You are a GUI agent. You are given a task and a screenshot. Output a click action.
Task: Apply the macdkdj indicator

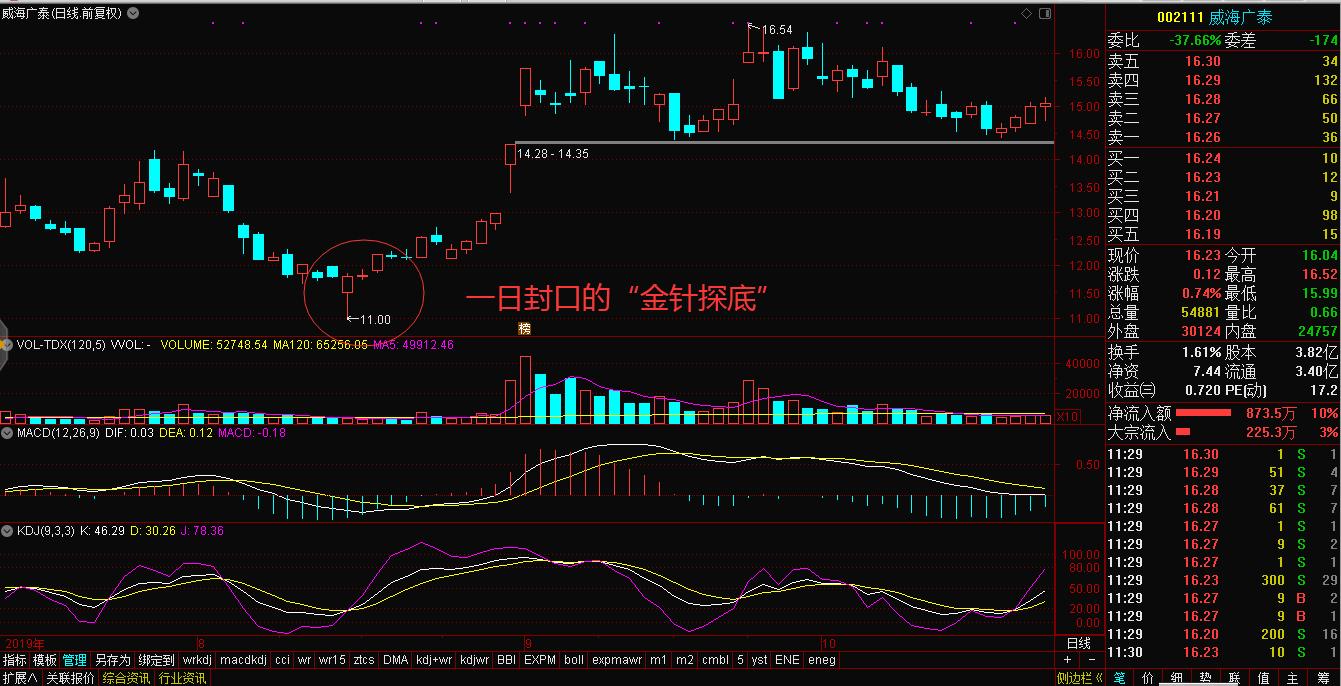(242, 660)
